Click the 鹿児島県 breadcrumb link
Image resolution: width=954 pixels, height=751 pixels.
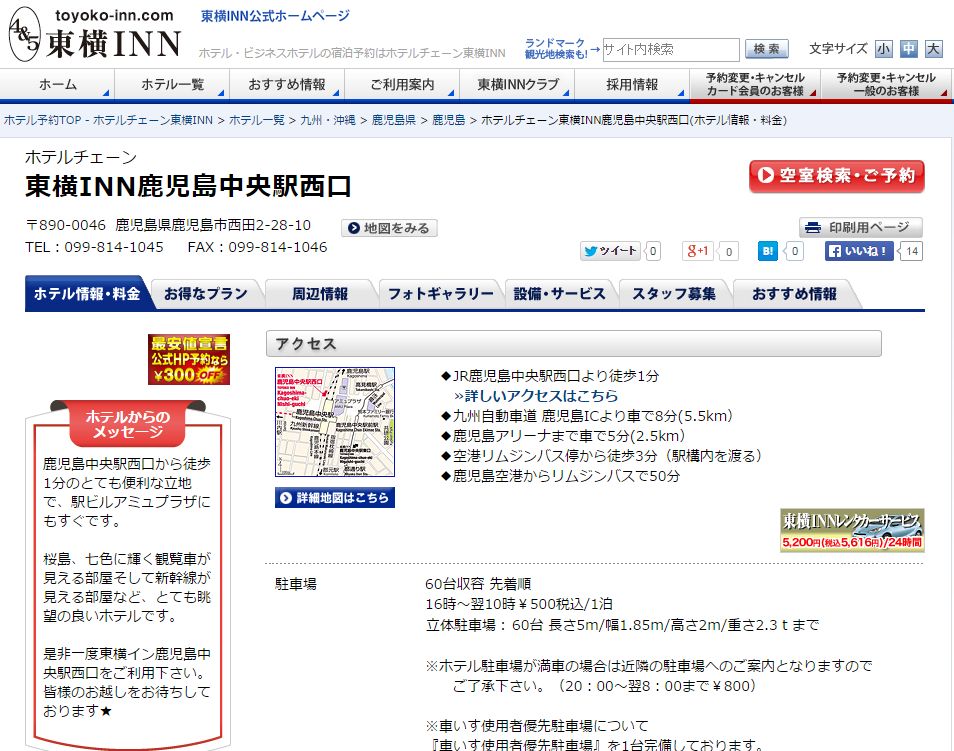click(394, 121)
